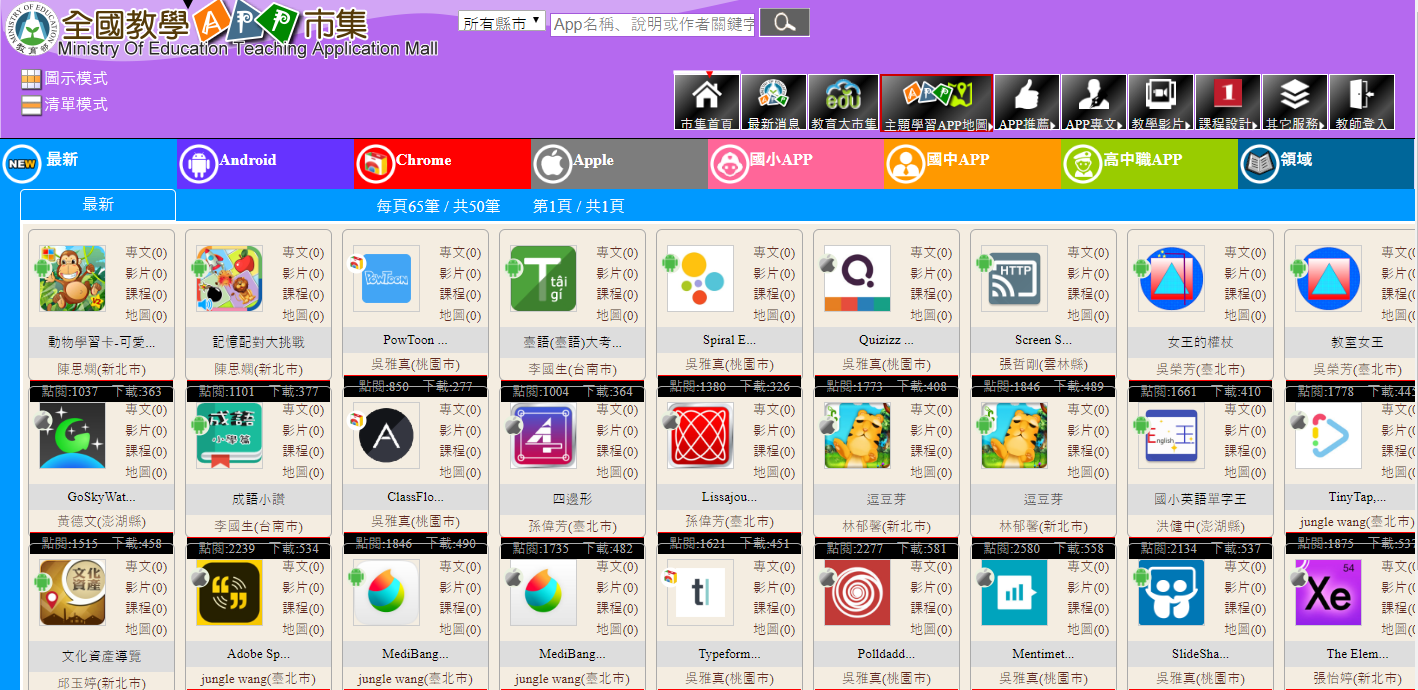
Task: Open the Quizizz app icon
Action: [x=857, y=279]
